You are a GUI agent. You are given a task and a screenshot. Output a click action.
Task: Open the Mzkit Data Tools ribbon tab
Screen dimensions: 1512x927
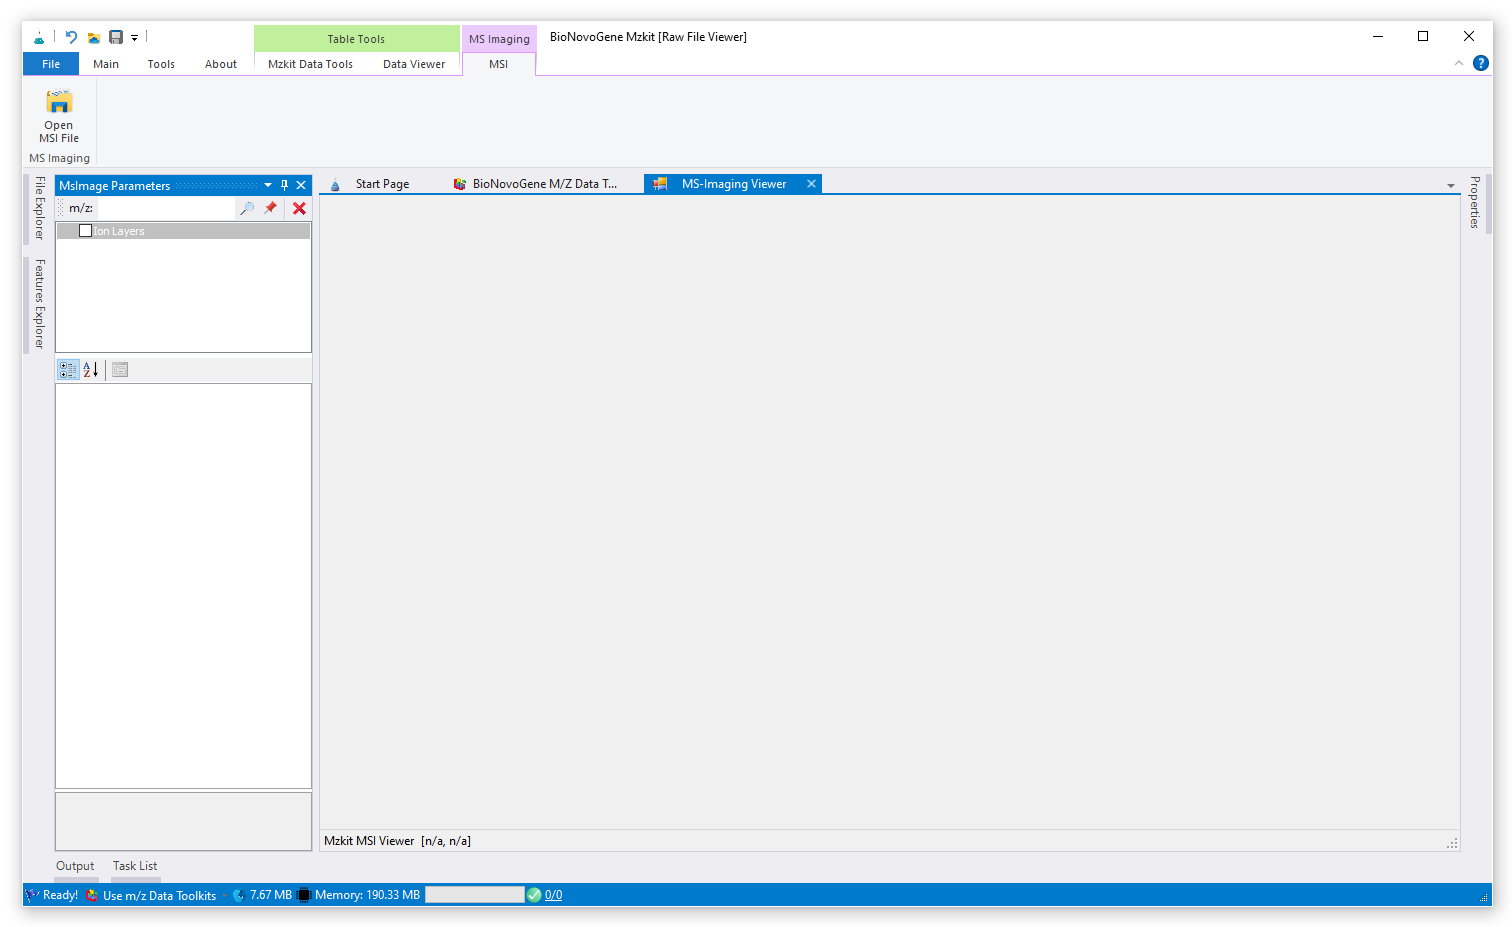310,64
